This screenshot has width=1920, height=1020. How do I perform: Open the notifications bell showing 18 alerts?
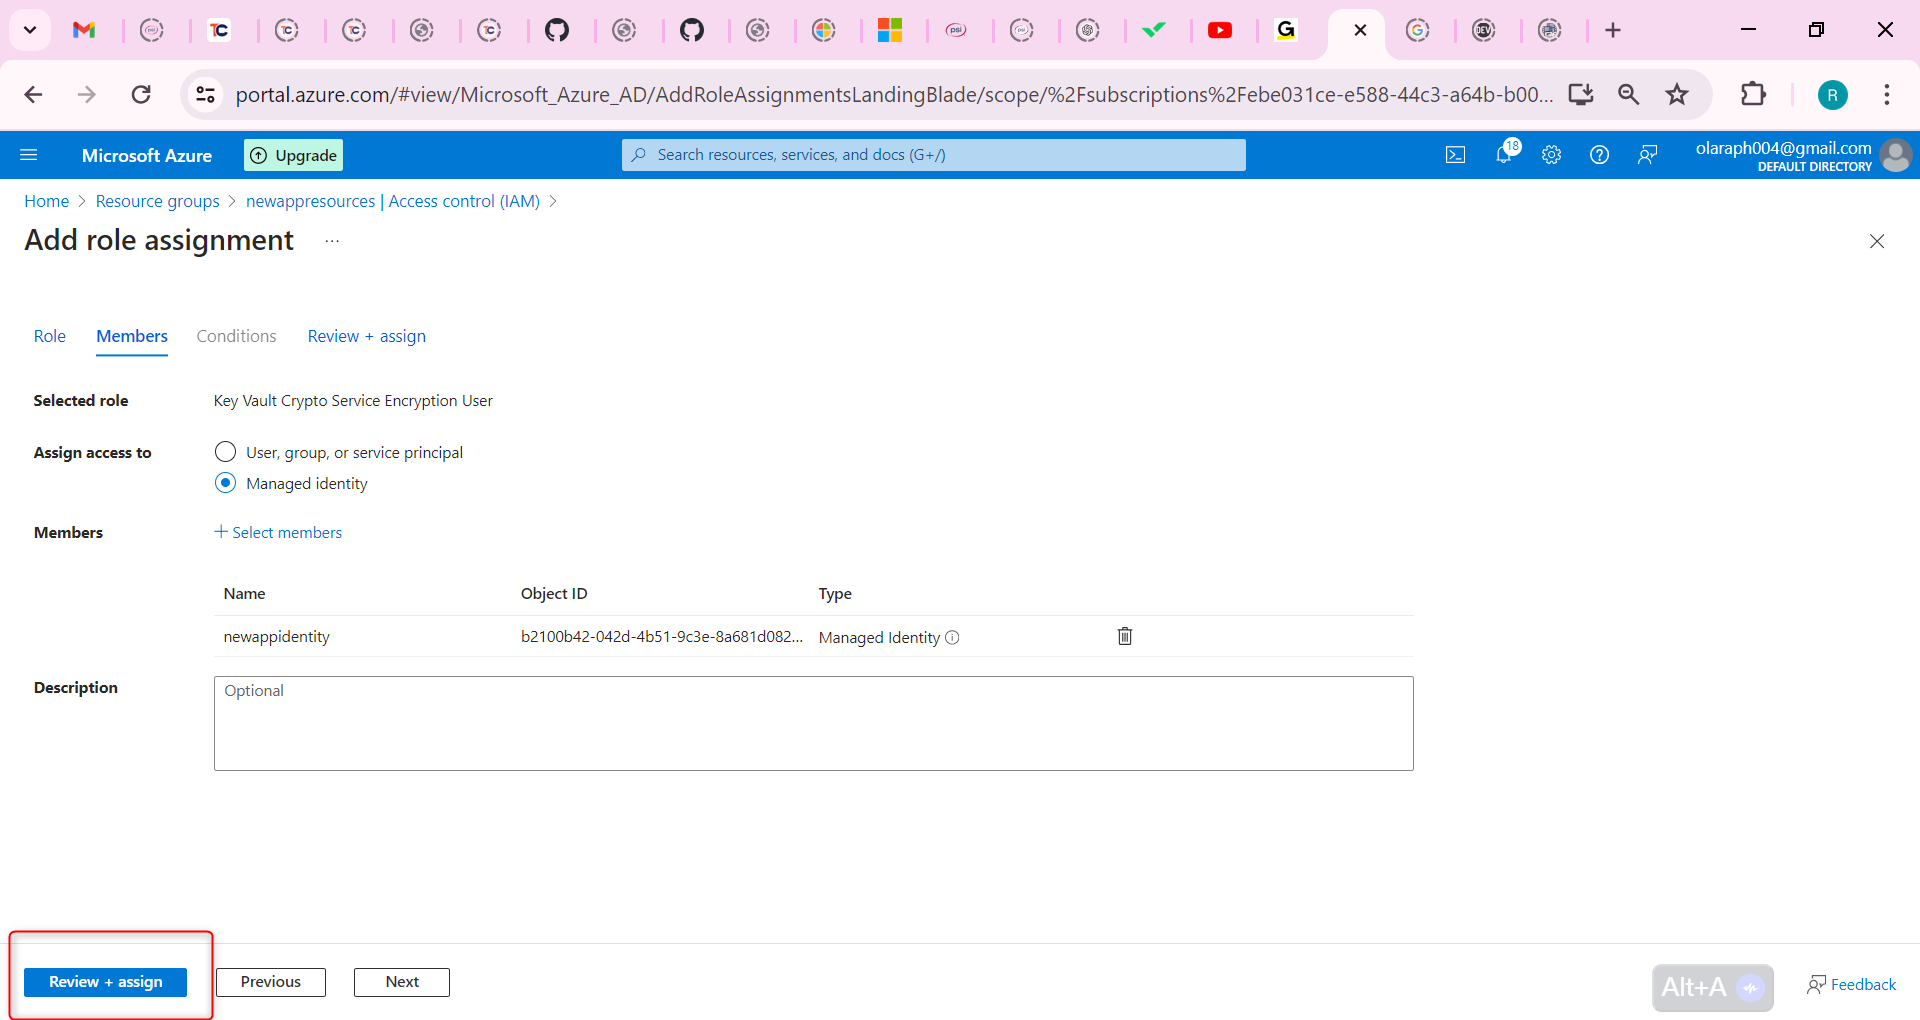1503,154
